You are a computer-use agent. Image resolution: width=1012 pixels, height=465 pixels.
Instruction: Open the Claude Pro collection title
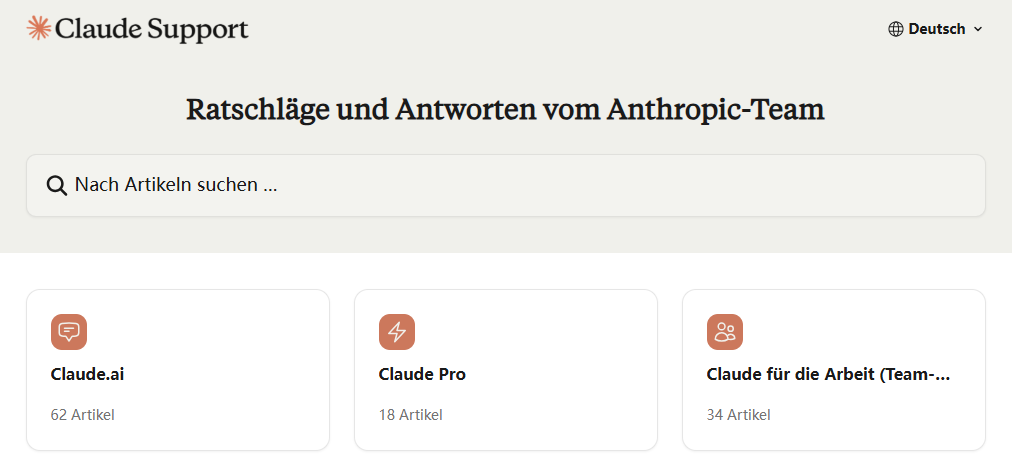(x=422, y=375)
